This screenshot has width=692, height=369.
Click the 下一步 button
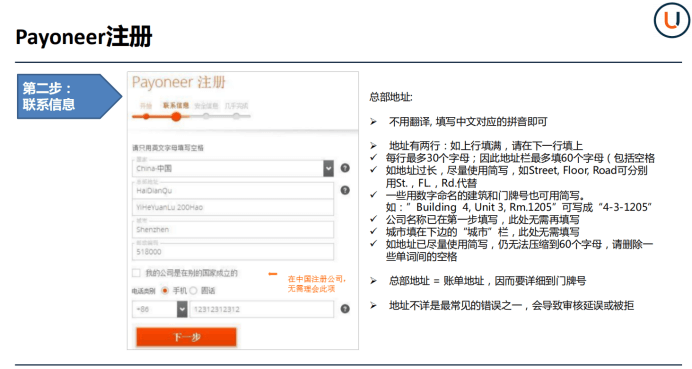(x=186, y=337)
